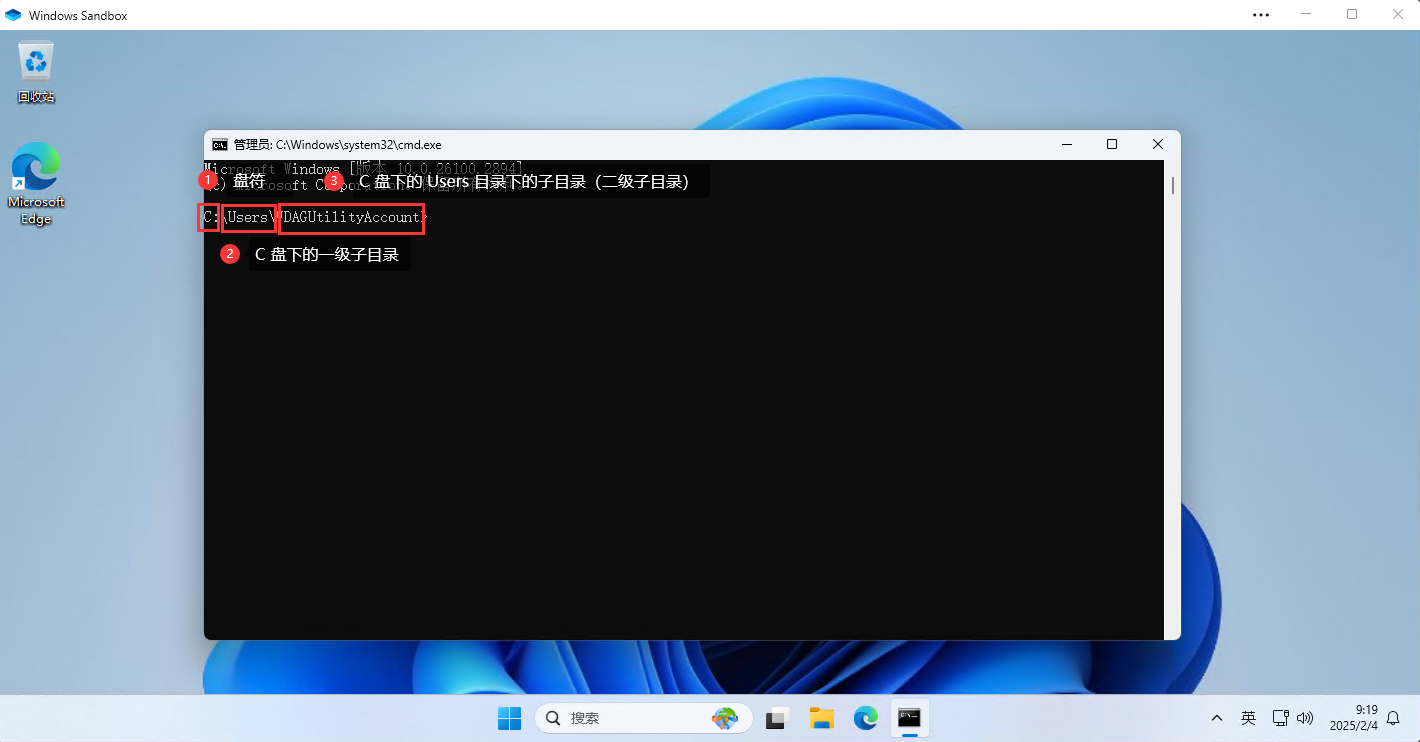Open the network status tray icon
Image resolution: width=1420 pixels, height=742 pixels.
(1280, 718)
